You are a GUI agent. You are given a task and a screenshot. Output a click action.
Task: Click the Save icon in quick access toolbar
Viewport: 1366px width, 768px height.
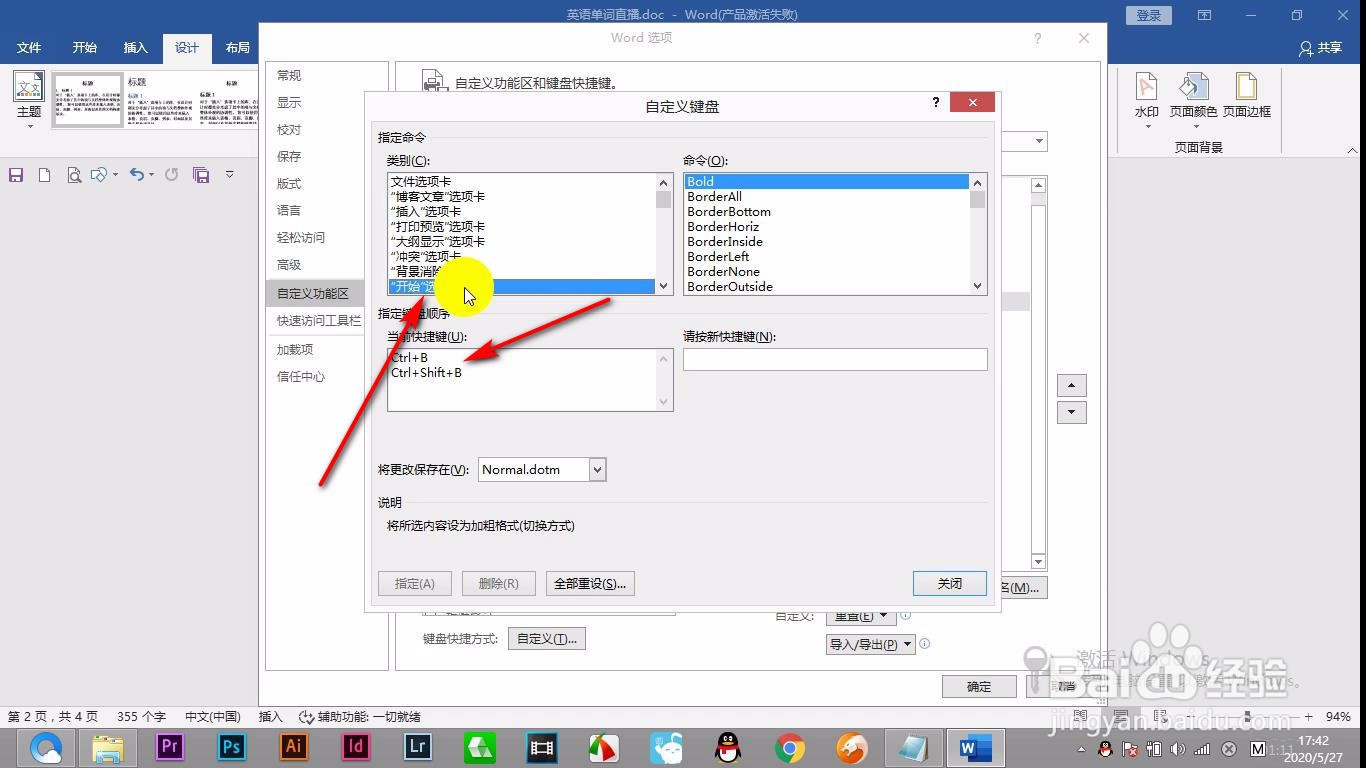tap(16, 175)
